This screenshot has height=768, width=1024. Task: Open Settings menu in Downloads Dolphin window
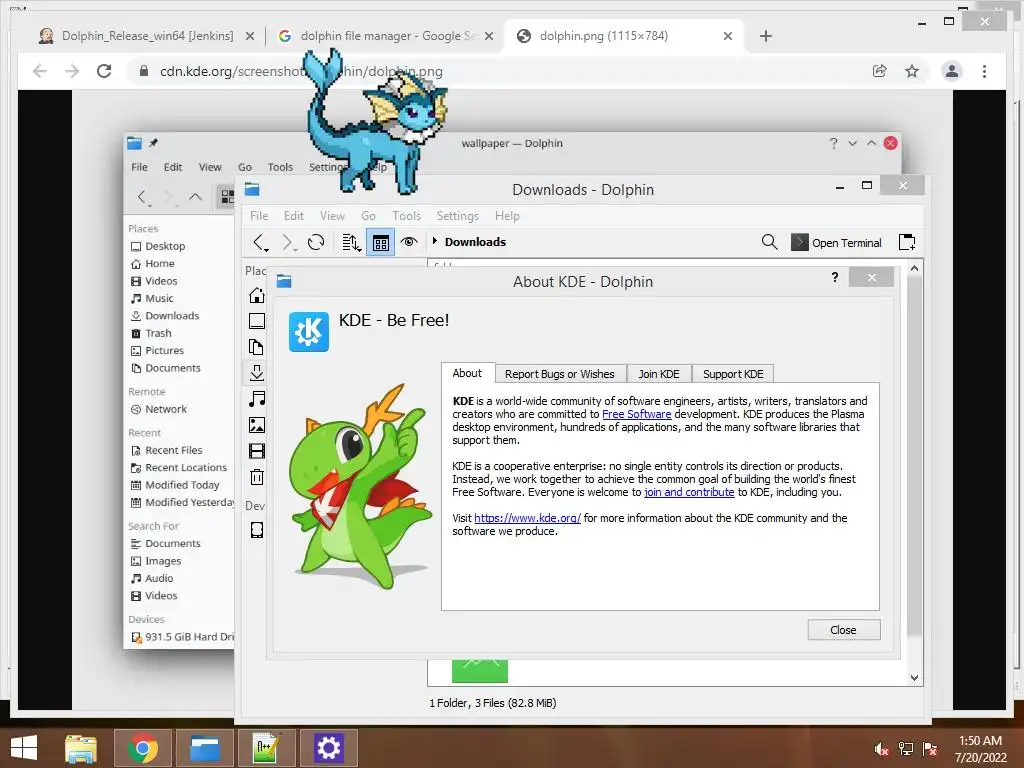pyautogui.click(x=457, y=216)
